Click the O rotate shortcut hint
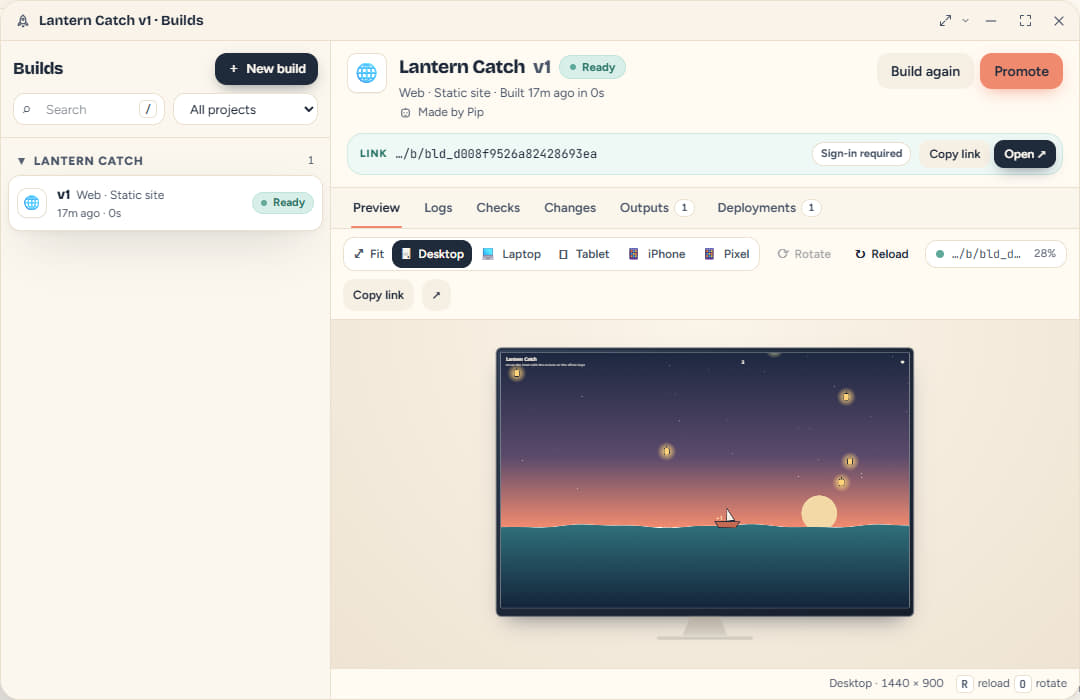This screenshot has width=1080, height=700. pyautogui.click(x=1022, y=683)
